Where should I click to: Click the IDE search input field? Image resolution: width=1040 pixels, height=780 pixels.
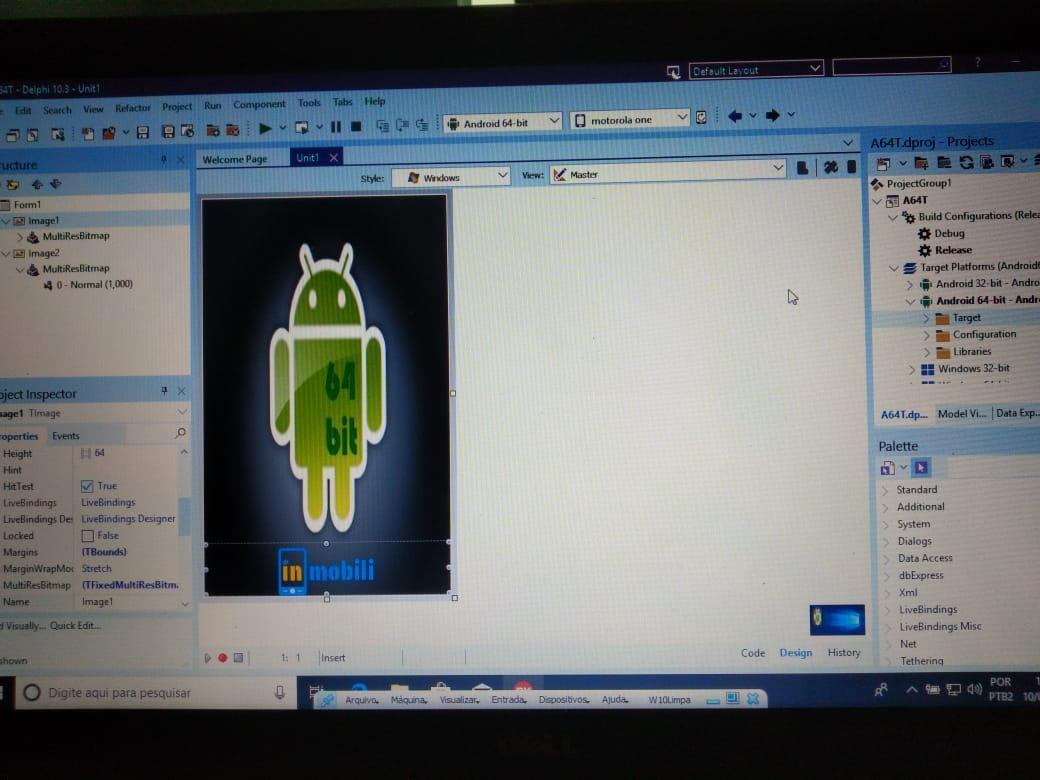click(x=891, y=65)
